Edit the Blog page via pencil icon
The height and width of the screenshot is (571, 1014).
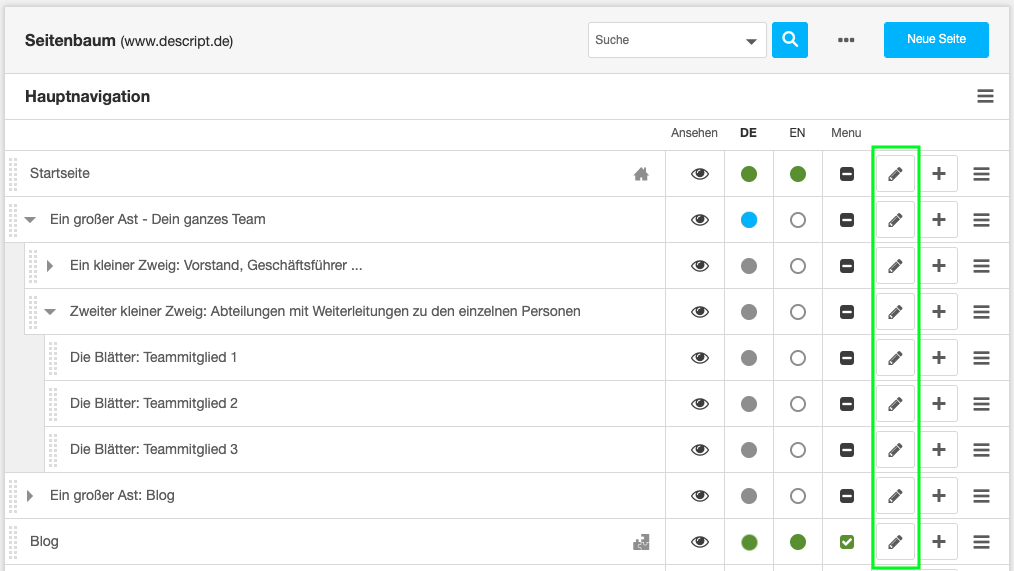point(895,541)
